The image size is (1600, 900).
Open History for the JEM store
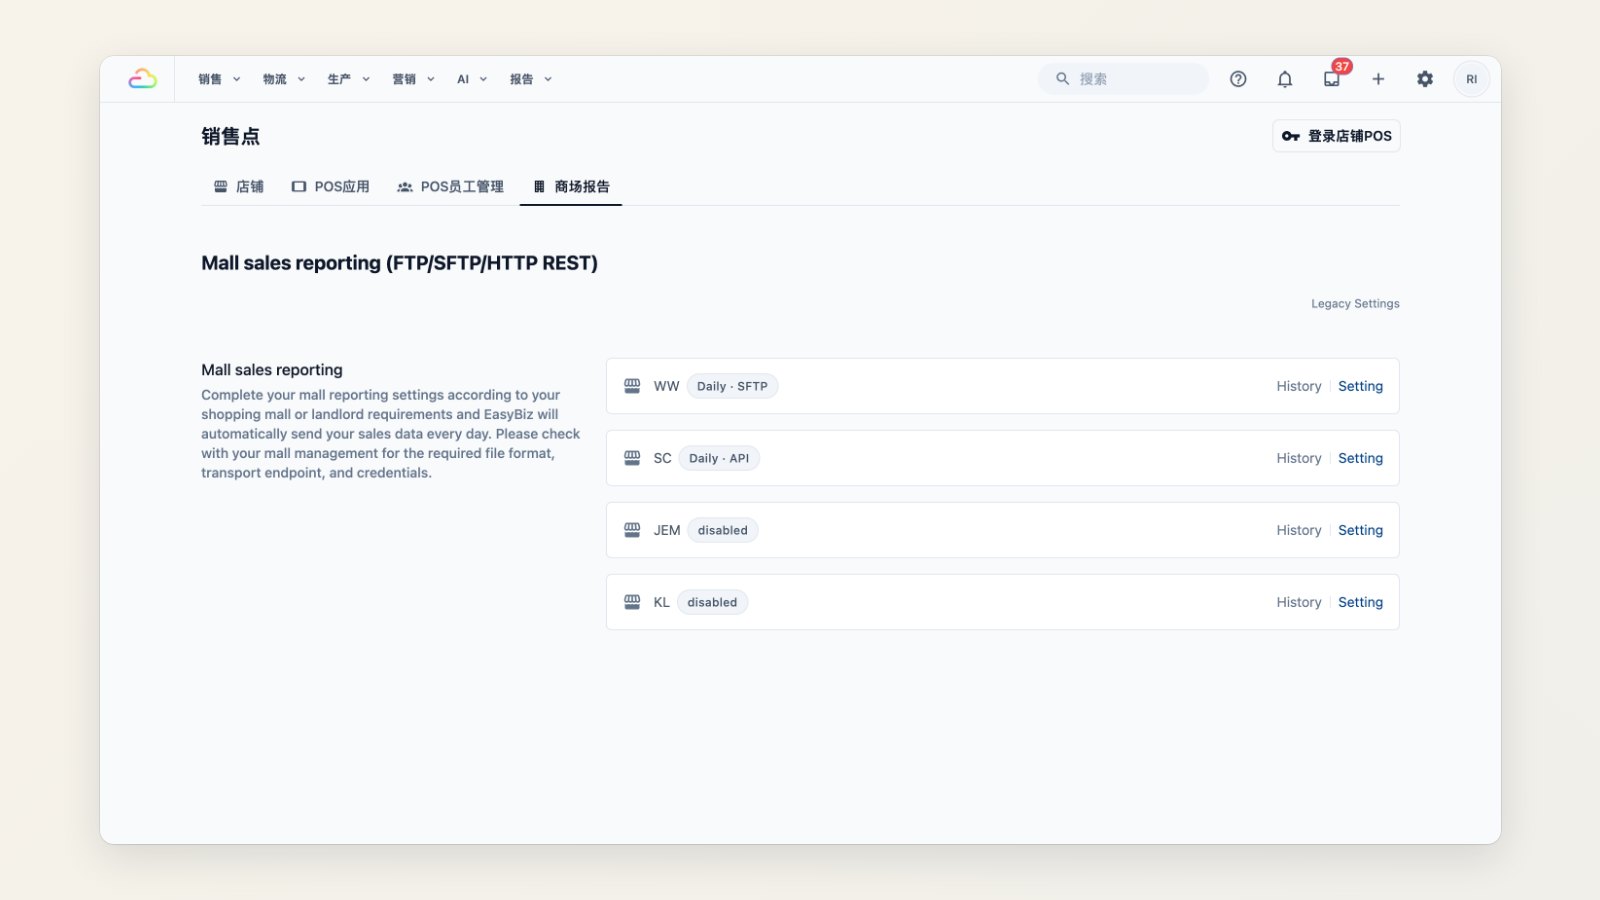coord(1299,530)
